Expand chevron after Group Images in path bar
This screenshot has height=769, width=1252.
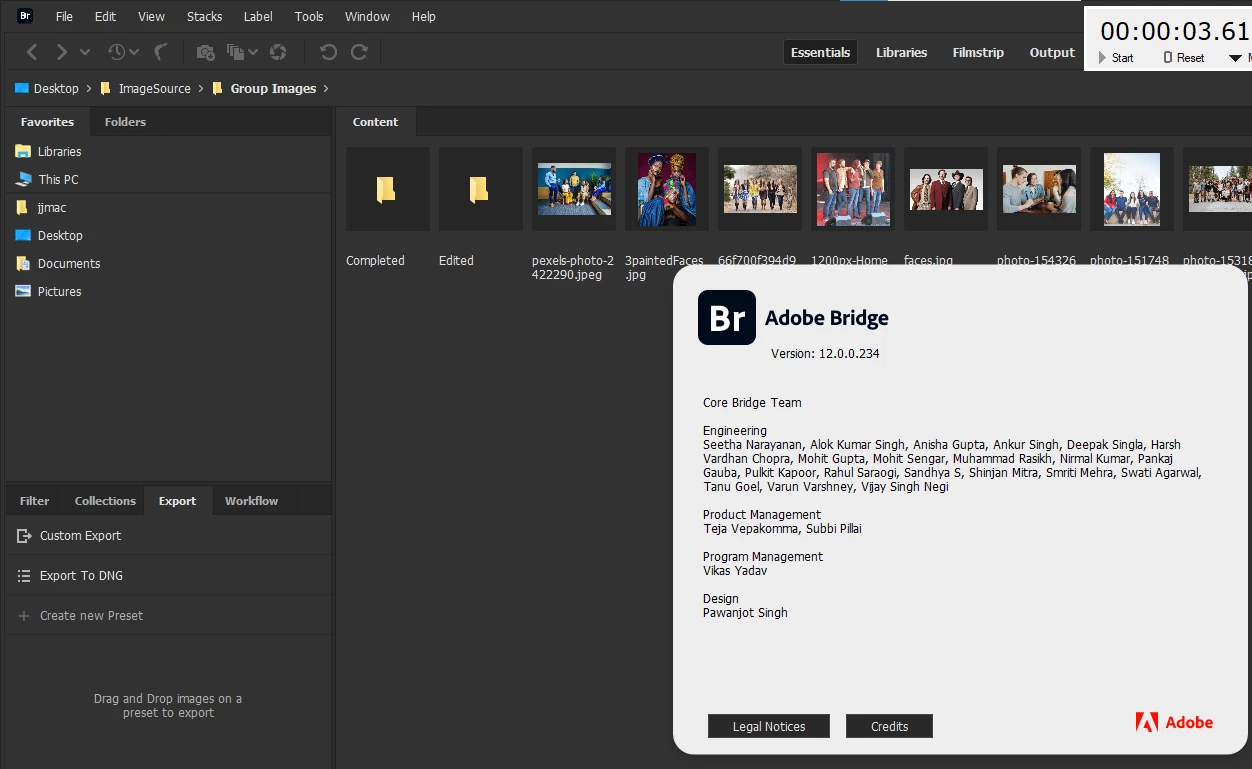coord(326,88)
